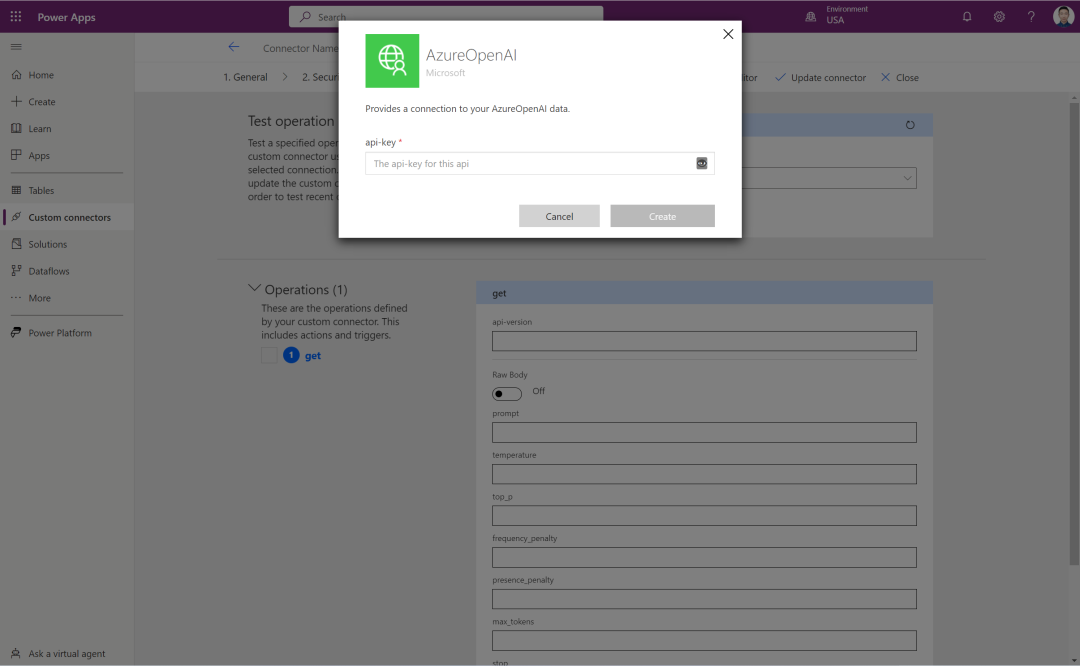Click the USA environment name
The image size is (1080, 666).
click(835, 21)
